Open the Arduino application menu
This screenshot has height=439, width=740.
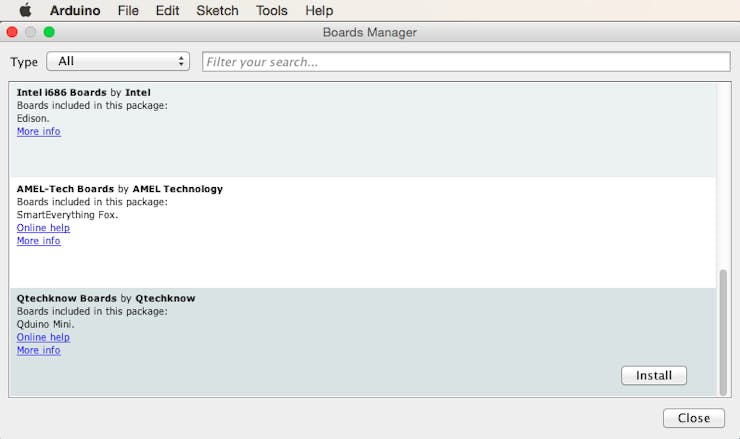(75, 10)
